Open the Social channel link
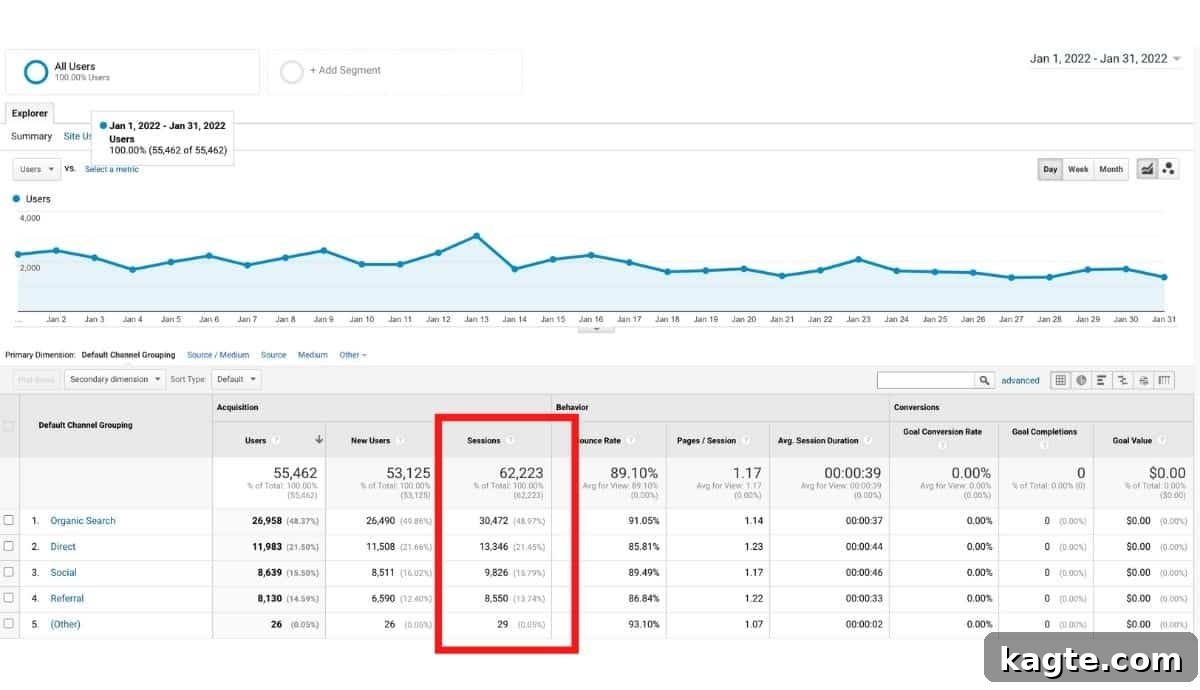1200x690 pixels. [63, 572]
